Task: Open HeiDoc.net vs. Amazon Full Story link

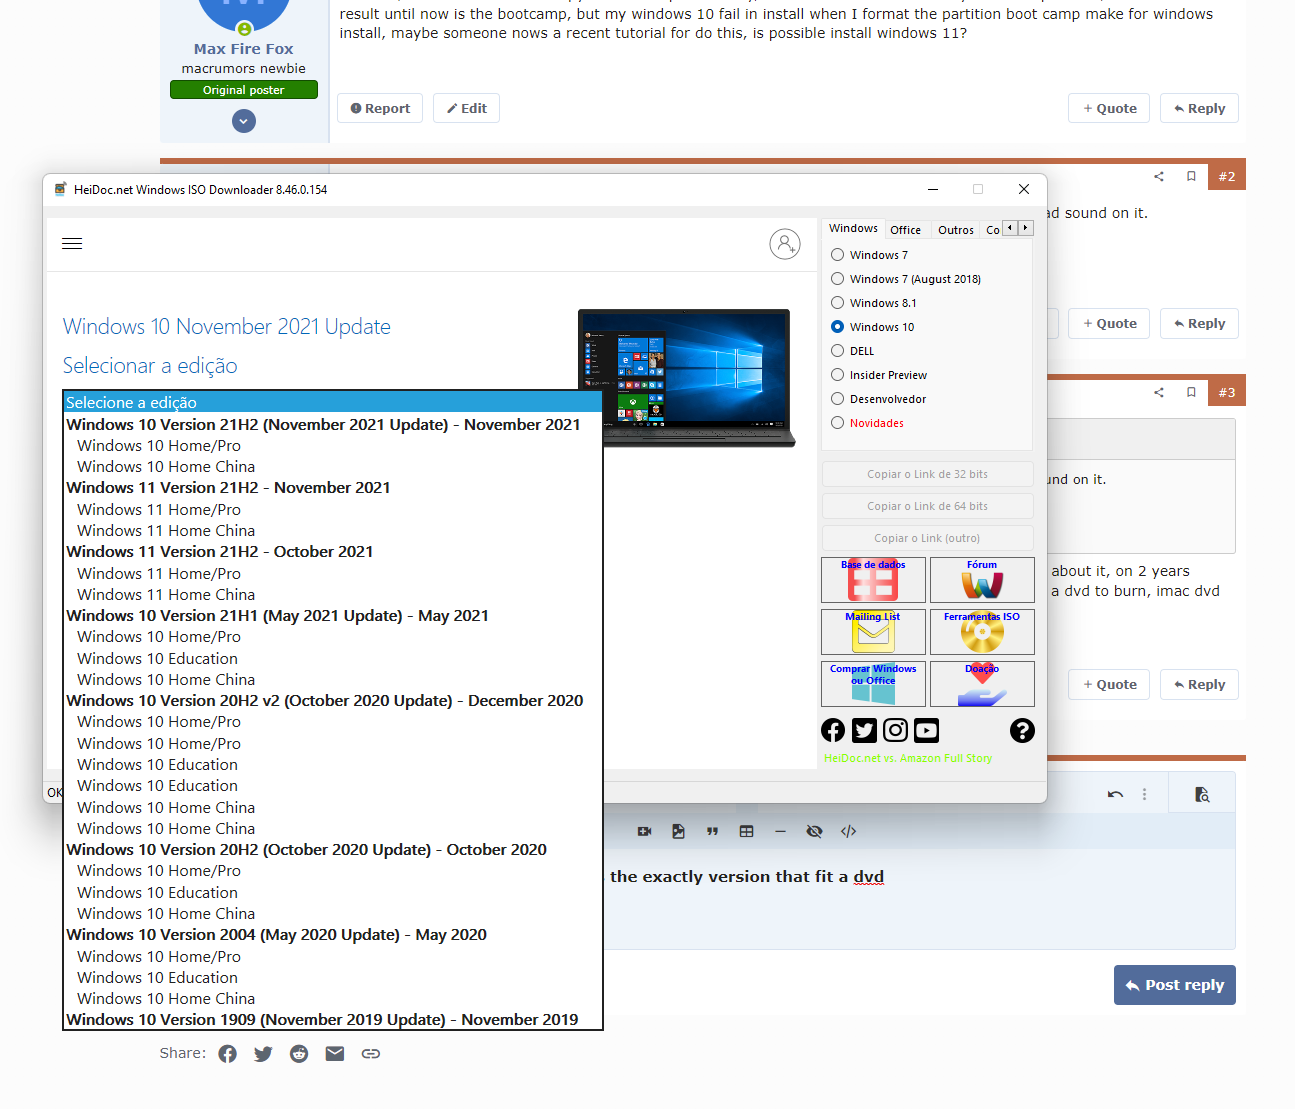Action: tap(908, 758)
